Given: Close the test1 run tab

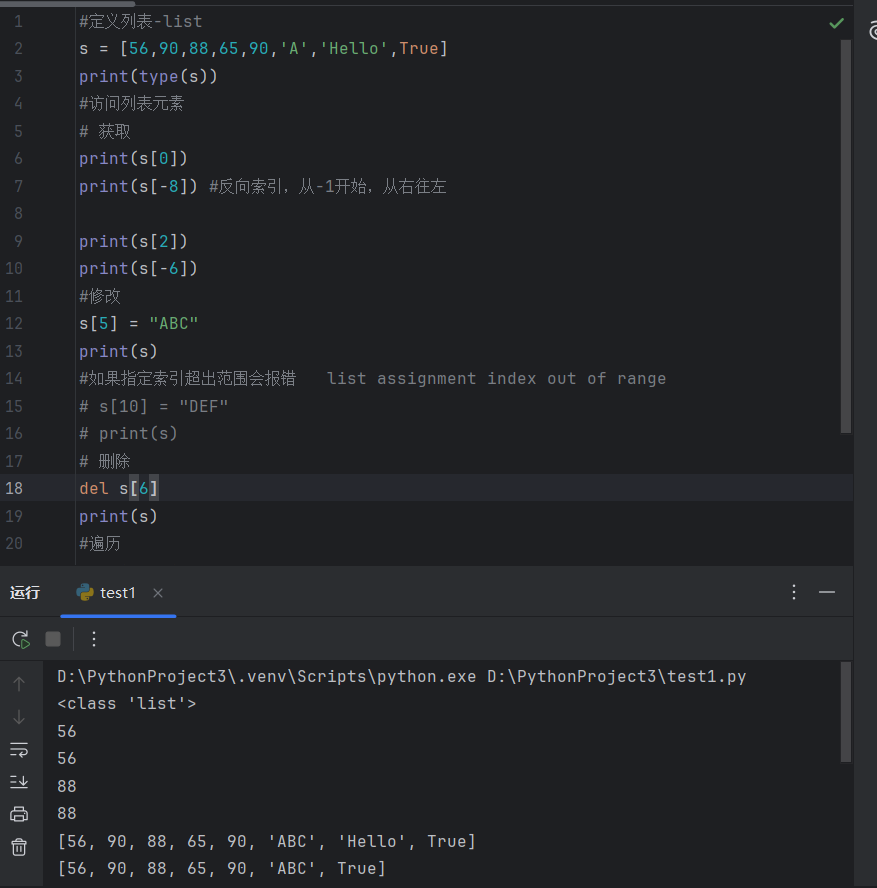Looking at the screenshot, I should [158, 593].
